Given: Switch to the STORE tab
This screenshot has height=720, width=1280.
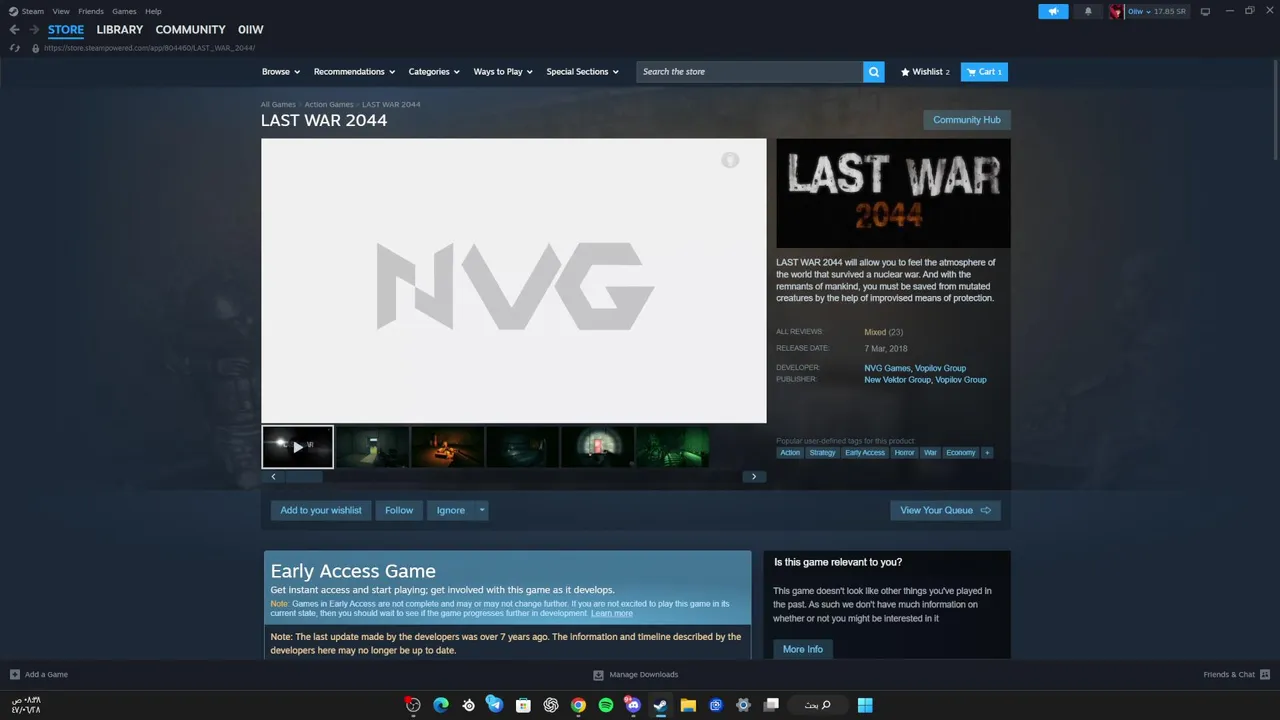Looking at the screenshot, I should (66, 30).
